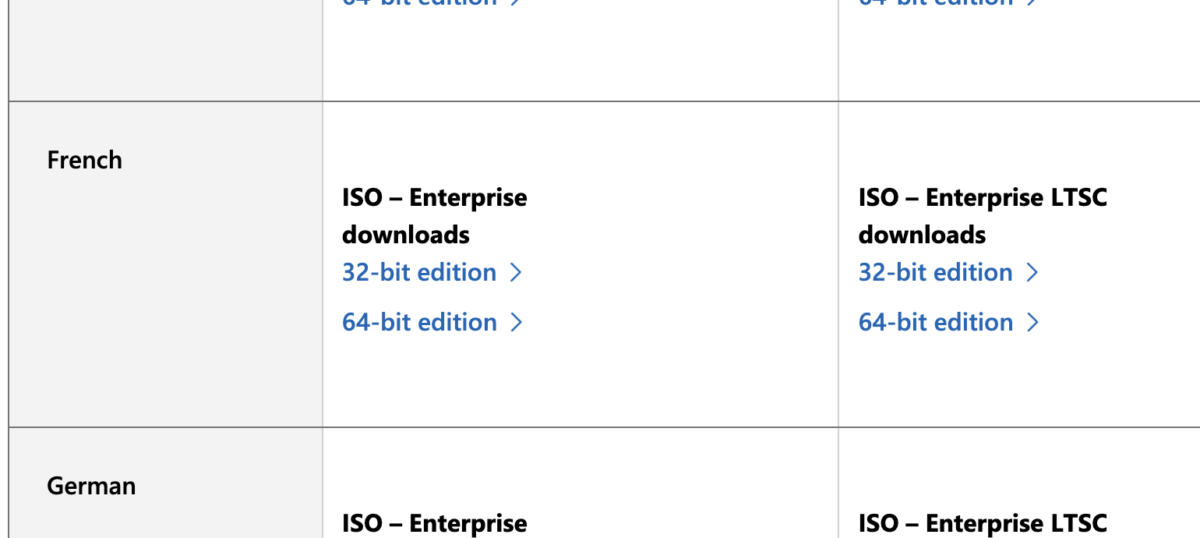Click French "ISO – Enterprise downloads" heading

434,216
